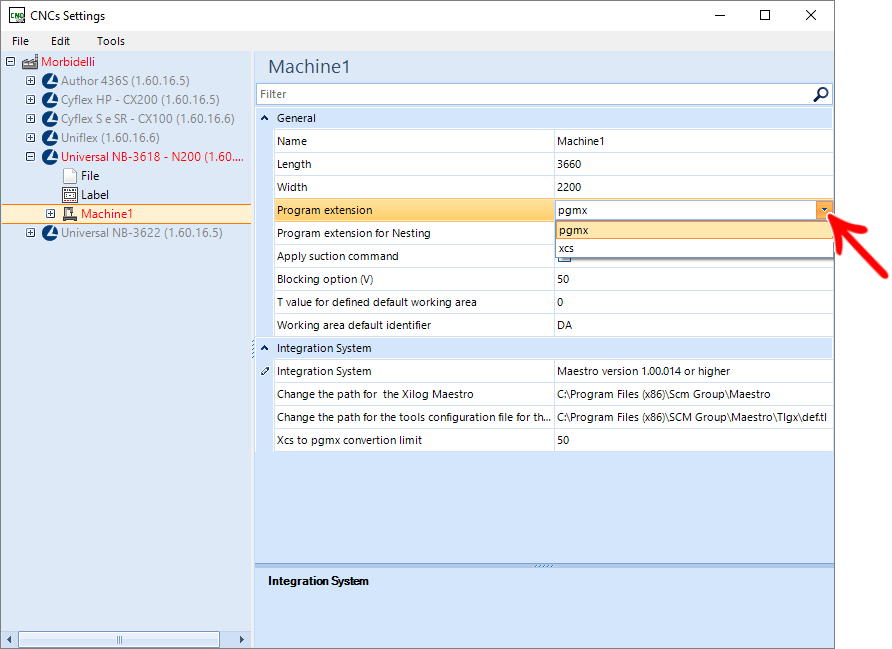Click the Machine1 CNC icon
Screen dimensions: 892x649
click(70, 214)
